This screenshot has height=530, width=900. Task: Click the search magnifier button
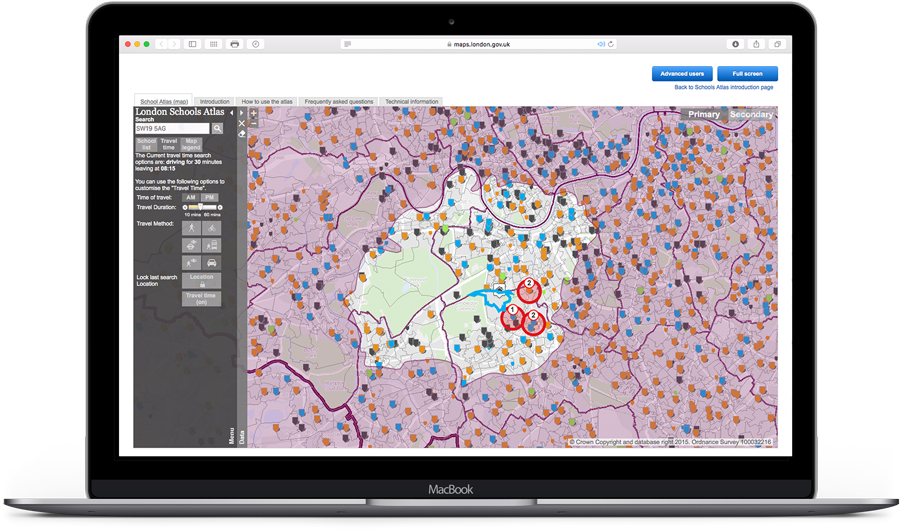coord(218,129)
